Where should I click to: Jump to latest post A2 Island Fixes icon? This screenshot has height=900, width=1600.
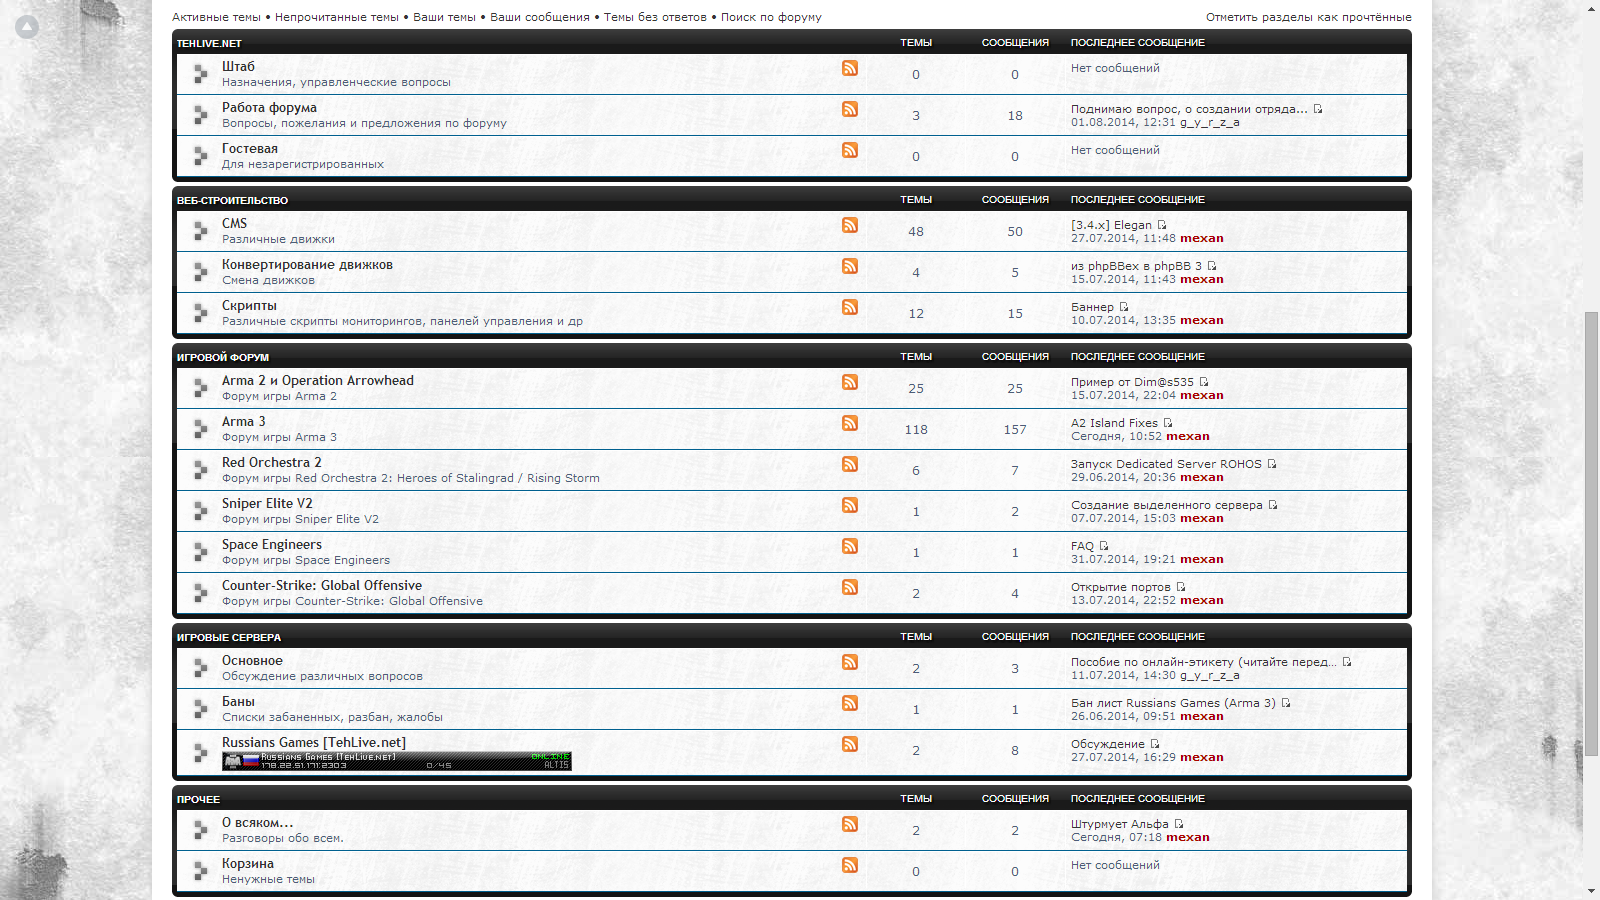click(1168, 423)
